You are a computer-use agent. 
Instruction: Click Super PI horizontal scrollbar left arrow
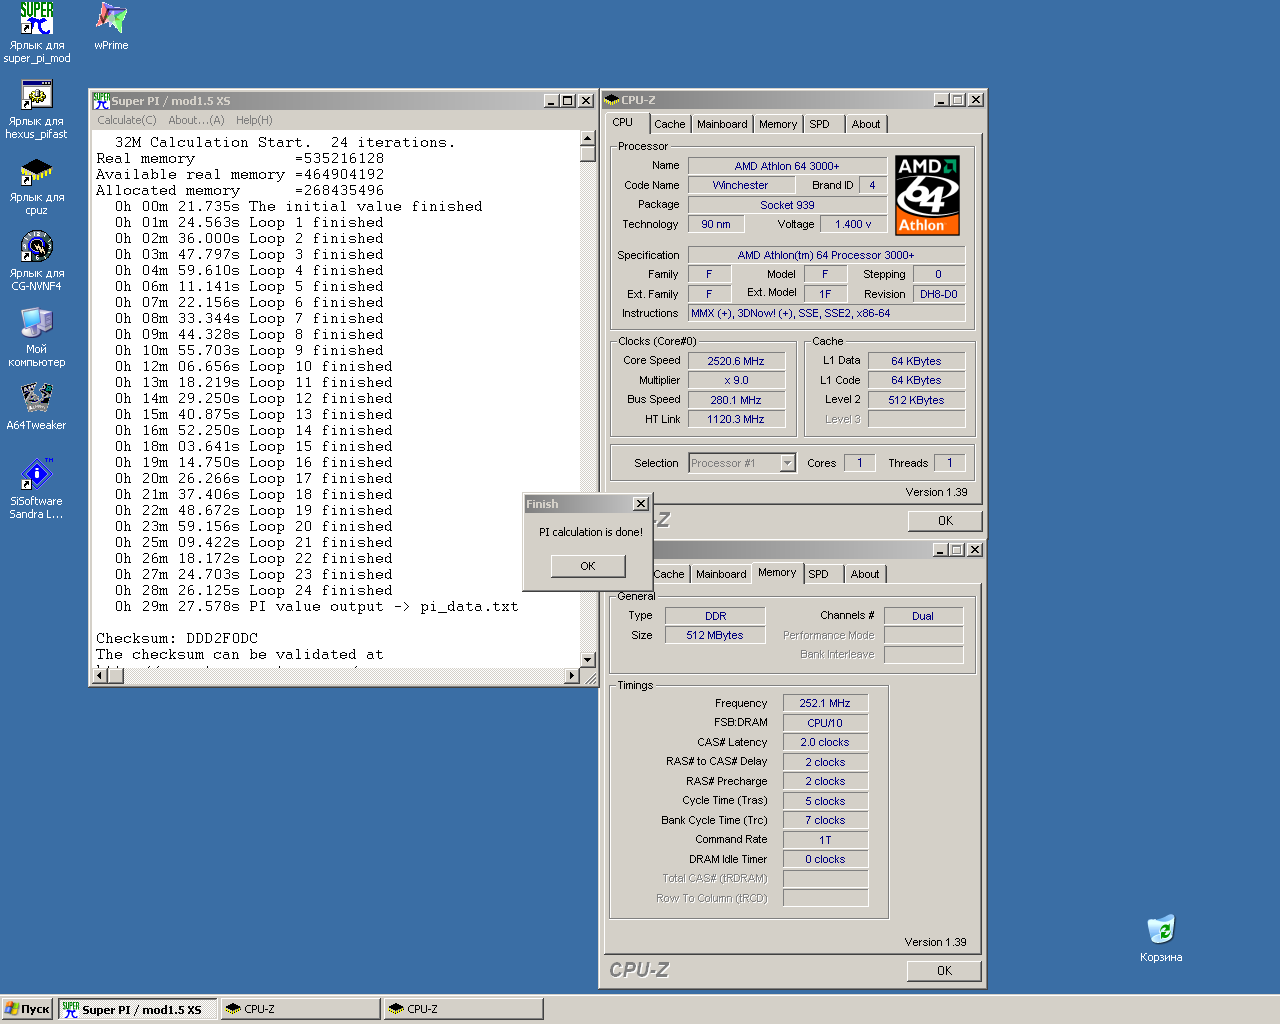click(x=99, y=676)
